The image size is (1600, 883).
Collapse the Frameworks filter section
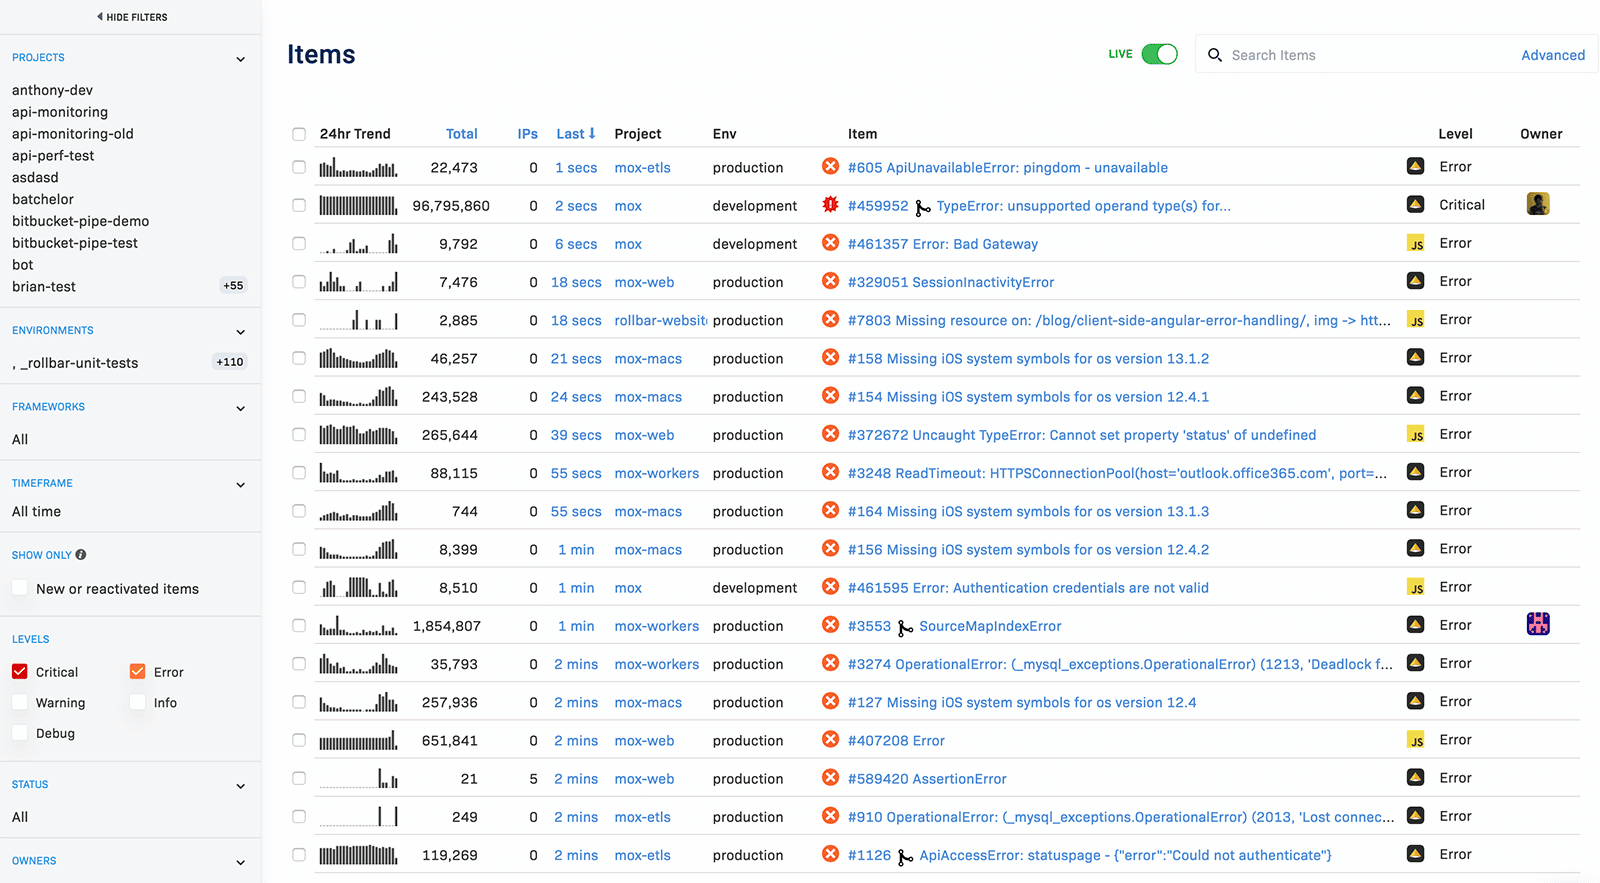coord(240,408)
